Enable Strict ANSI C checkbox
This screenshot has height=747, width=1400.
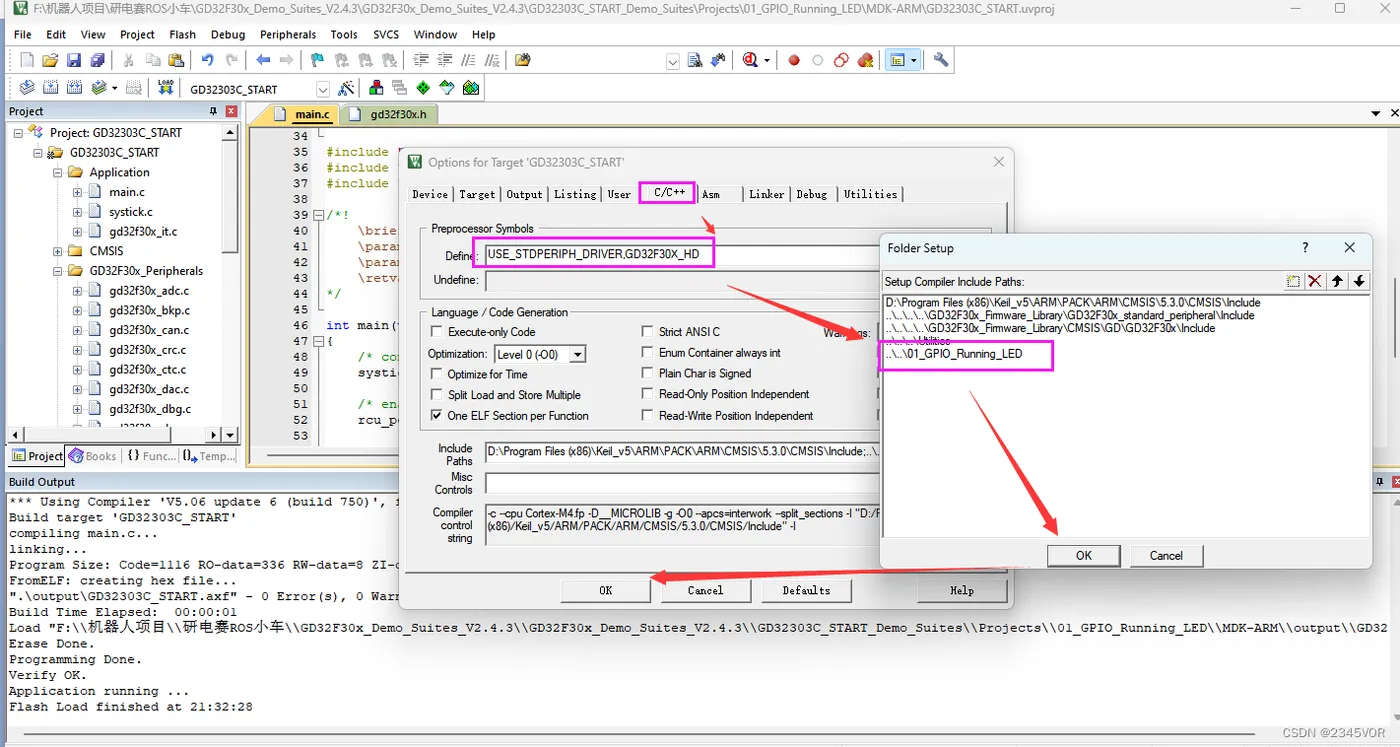648,332
